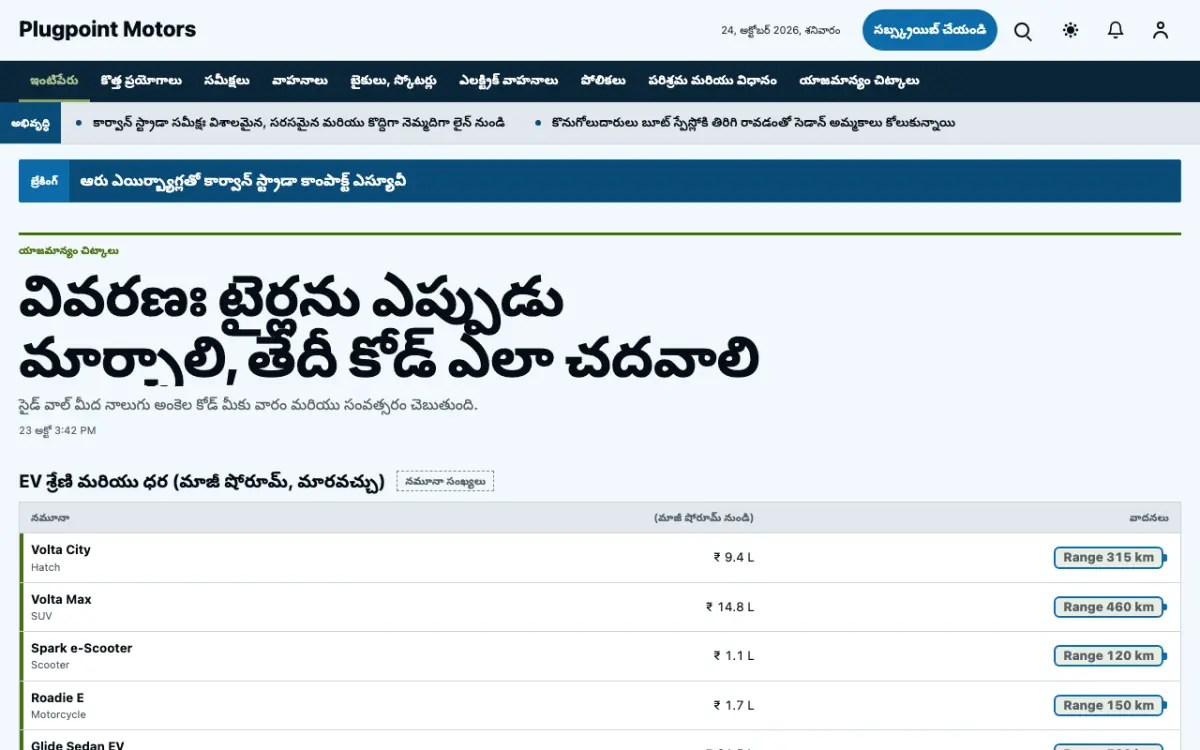Select the Roadie E row name
Screen dimensions: 1200x750
point(57,698)
